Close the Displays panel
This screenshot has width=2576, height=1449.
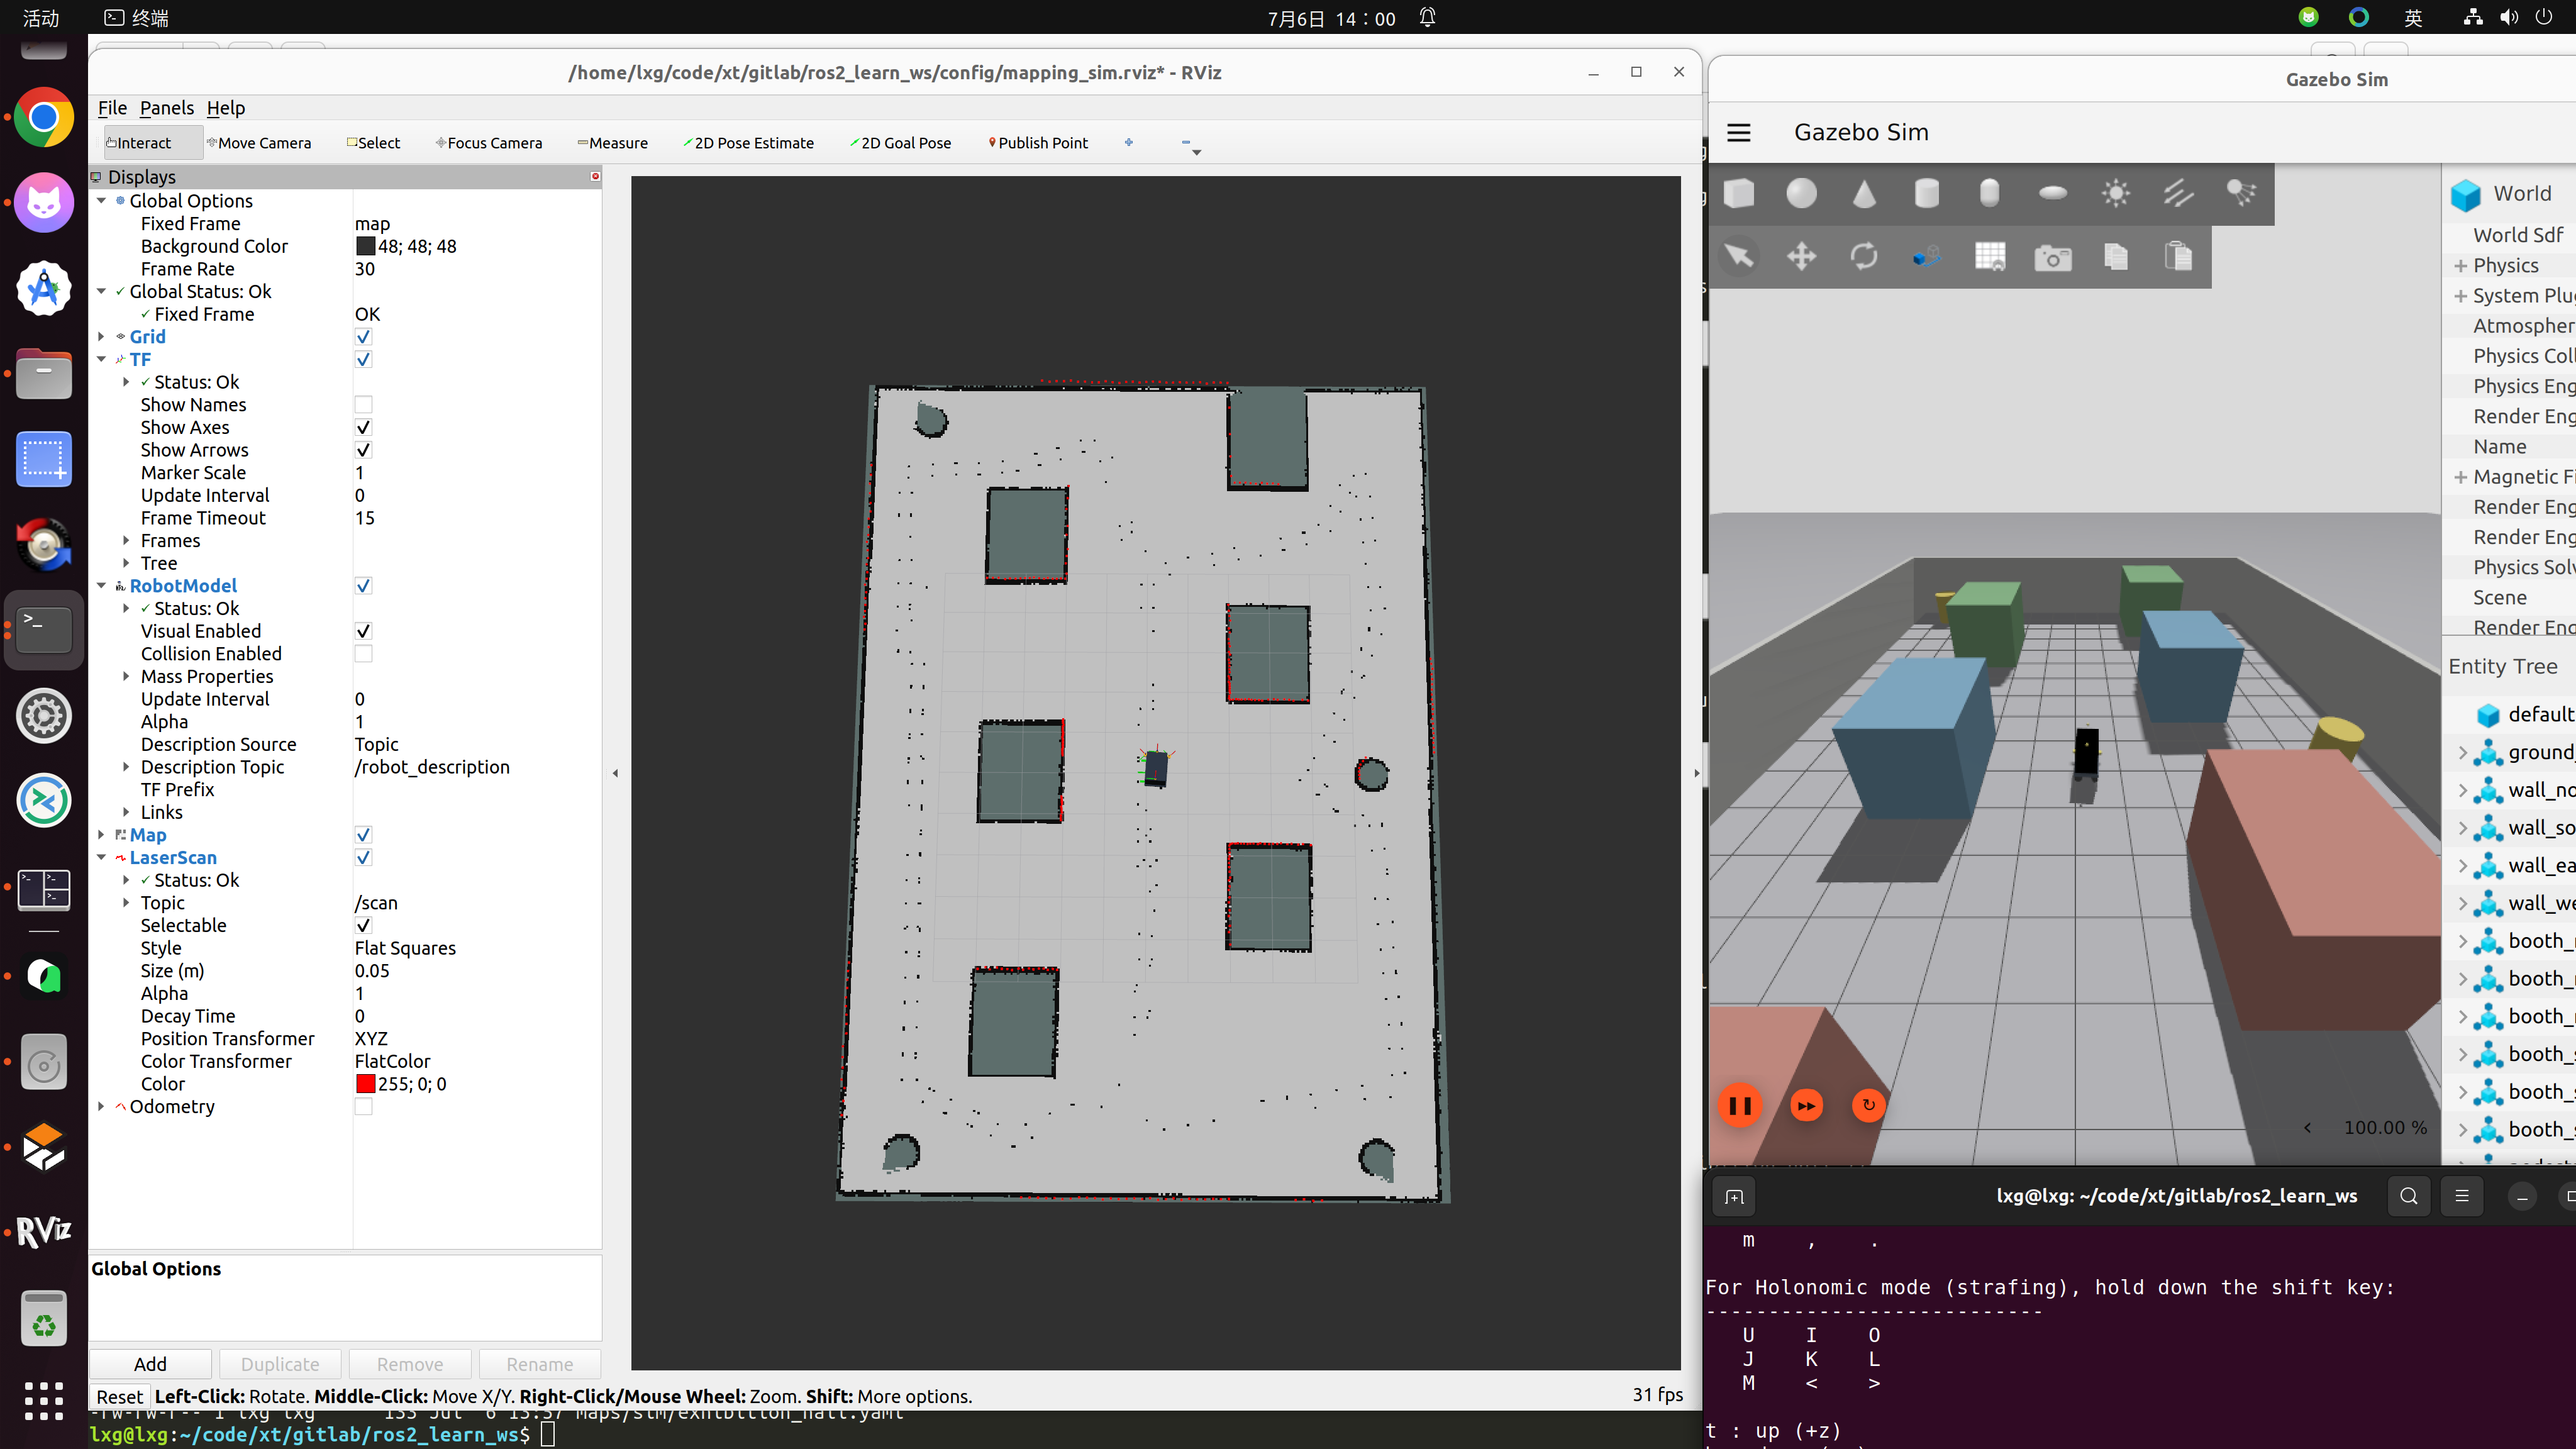coord(595,177)
